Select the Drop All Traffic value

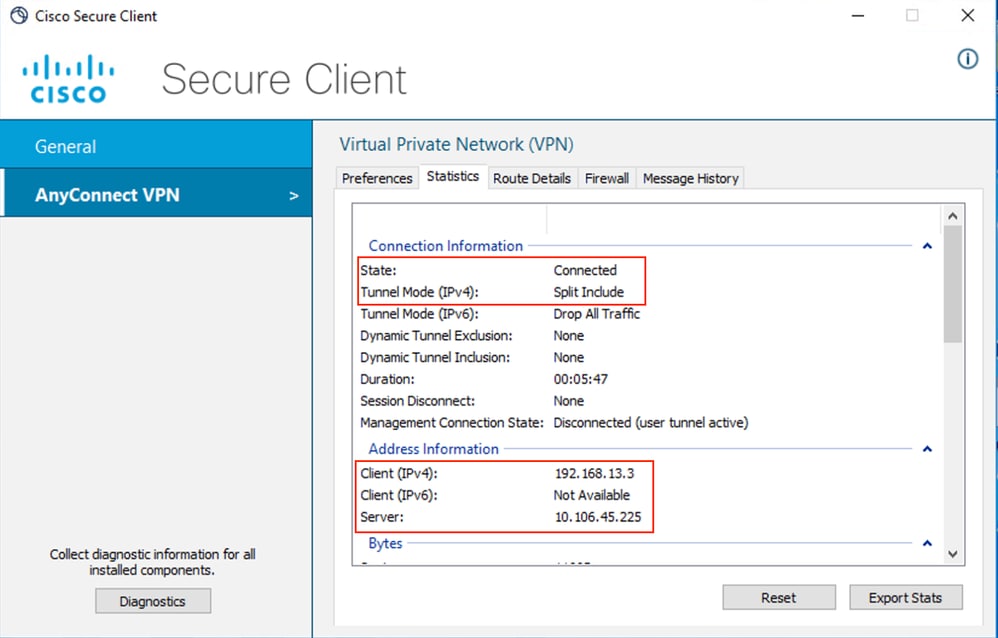click(596, 313)
